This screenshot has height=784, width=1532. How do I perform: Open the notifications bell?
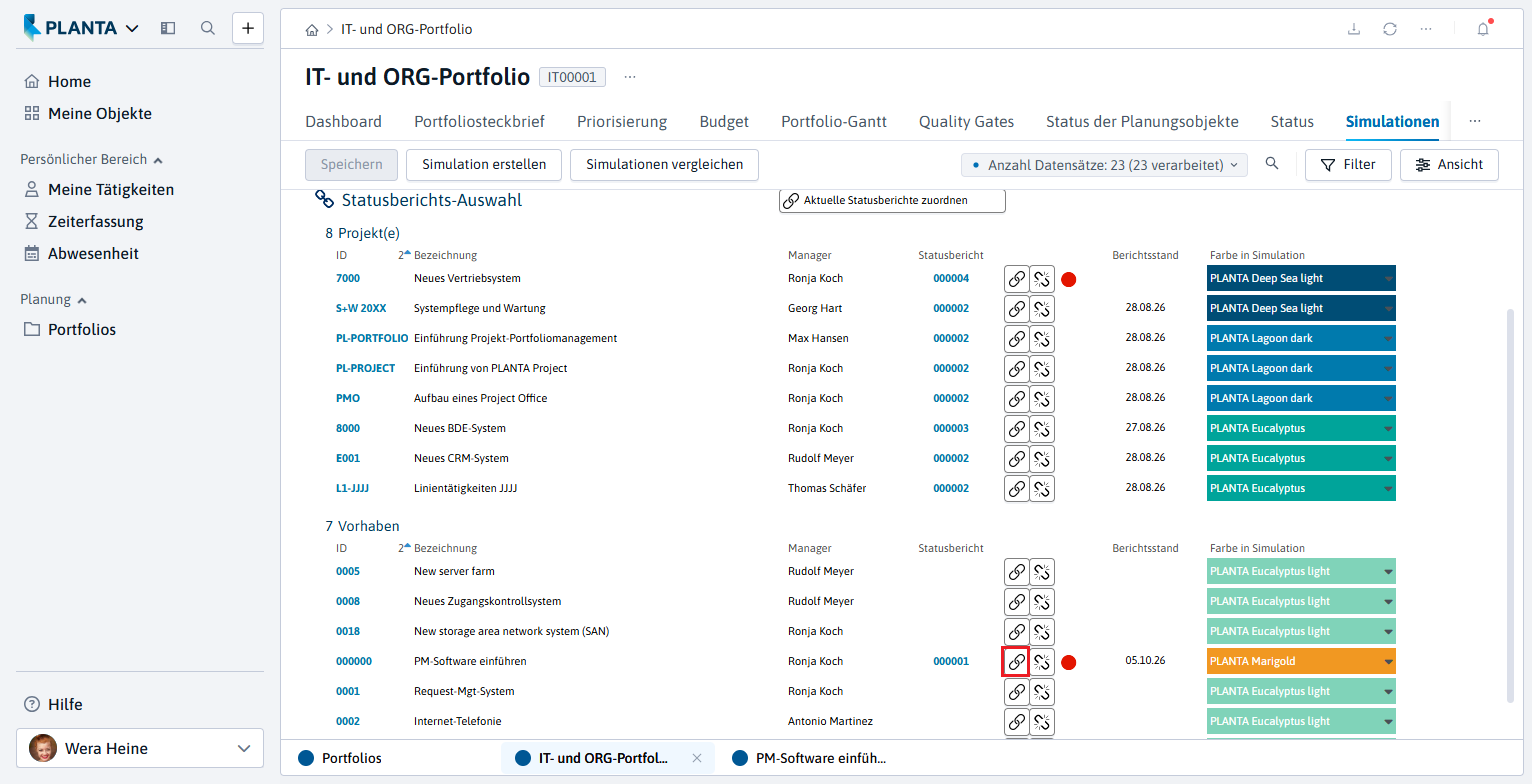pos(1483,29)
